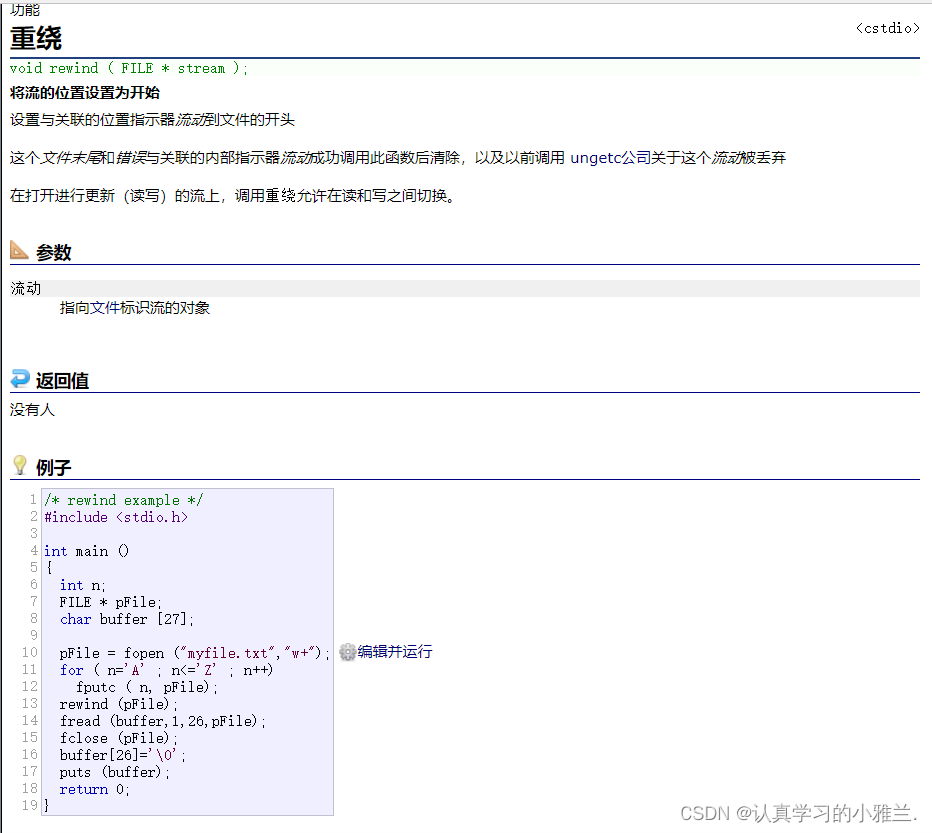The image size is (932, 833).
Task: Click the puts (buffer); code line
Action: point(115,772)
